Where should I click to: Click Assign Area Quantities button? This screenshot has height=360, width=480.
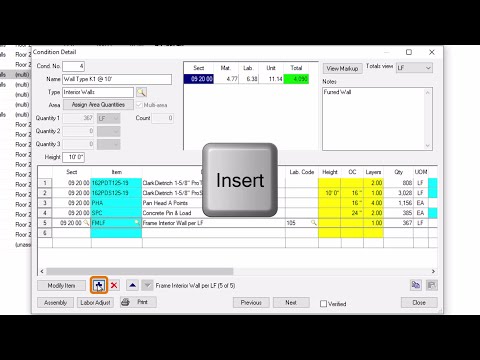click(98, 105)
